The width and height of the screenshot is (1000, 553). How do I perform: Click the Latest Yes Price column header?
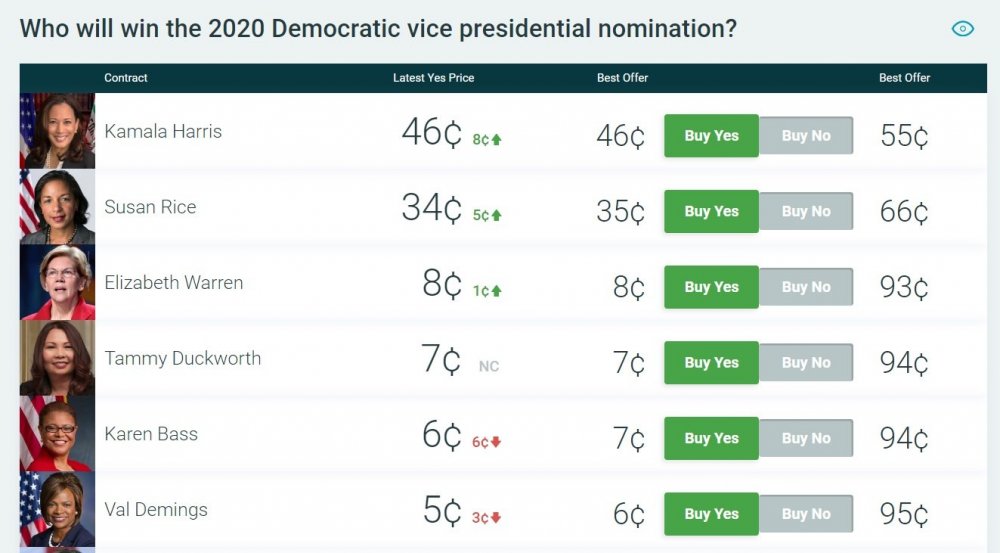pos(433,78)
